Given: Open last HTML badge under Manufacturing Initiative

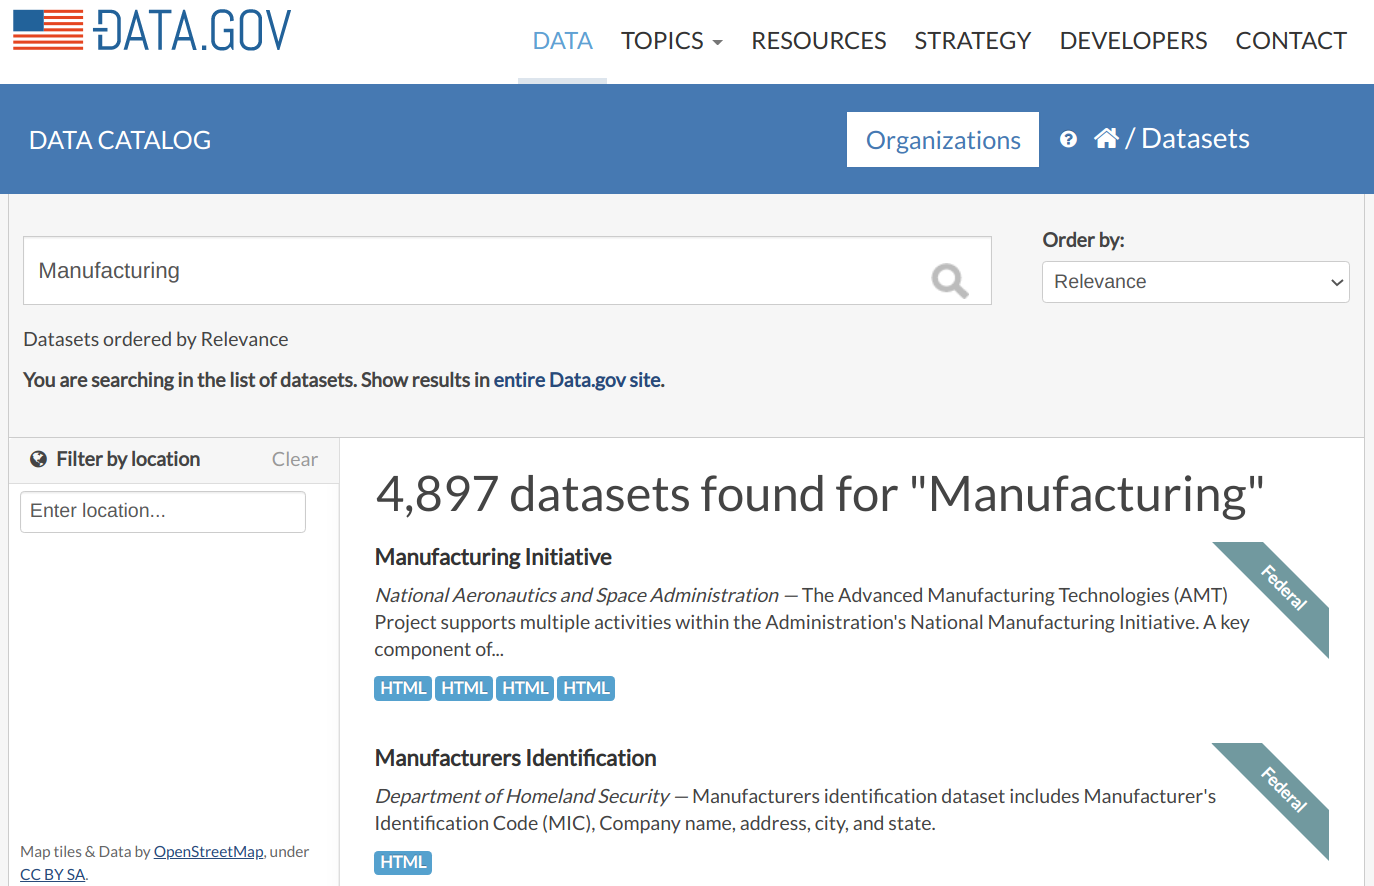Looking at the screenshot, I should click(x=586, y=688).
